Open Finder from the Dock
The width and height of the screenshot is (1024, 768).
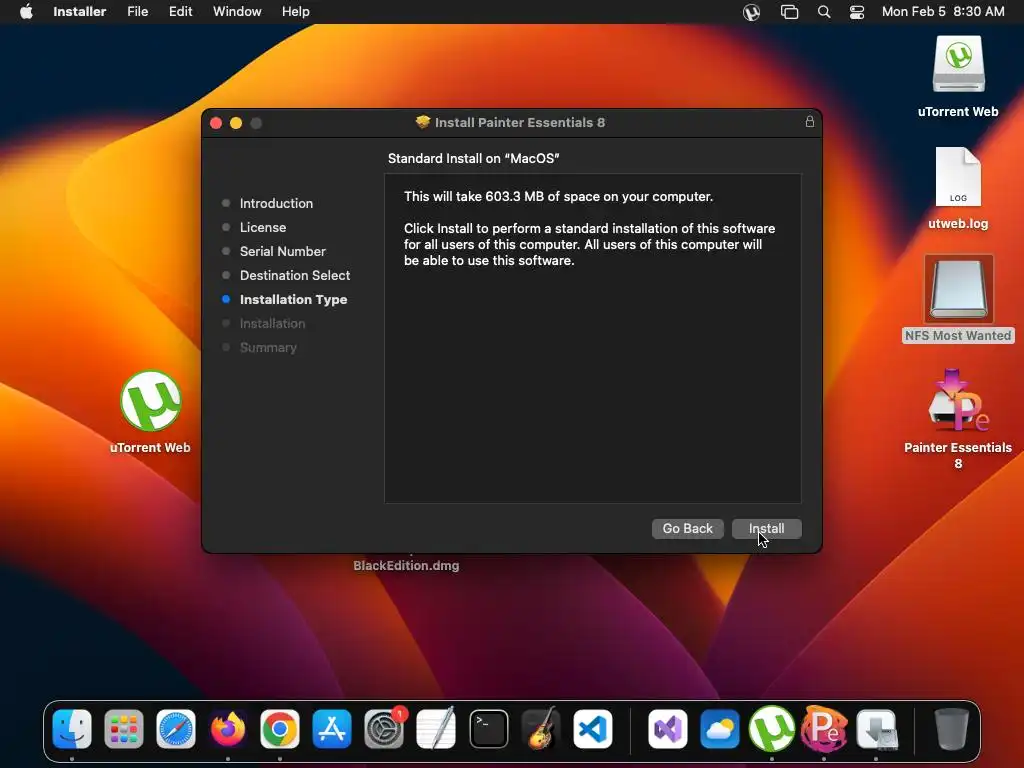(72, 729)
